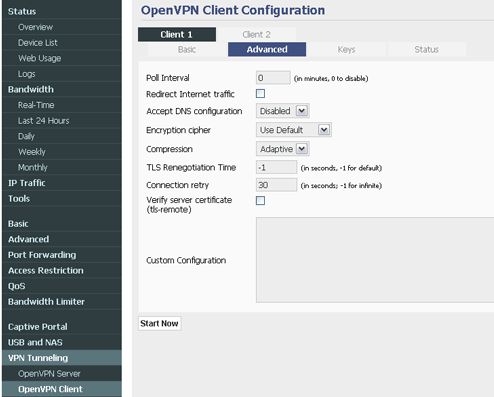The height and width of the screenshot is (397, 494).
Task: Open Bandwidth Limiter section
Action: point(62,302)
